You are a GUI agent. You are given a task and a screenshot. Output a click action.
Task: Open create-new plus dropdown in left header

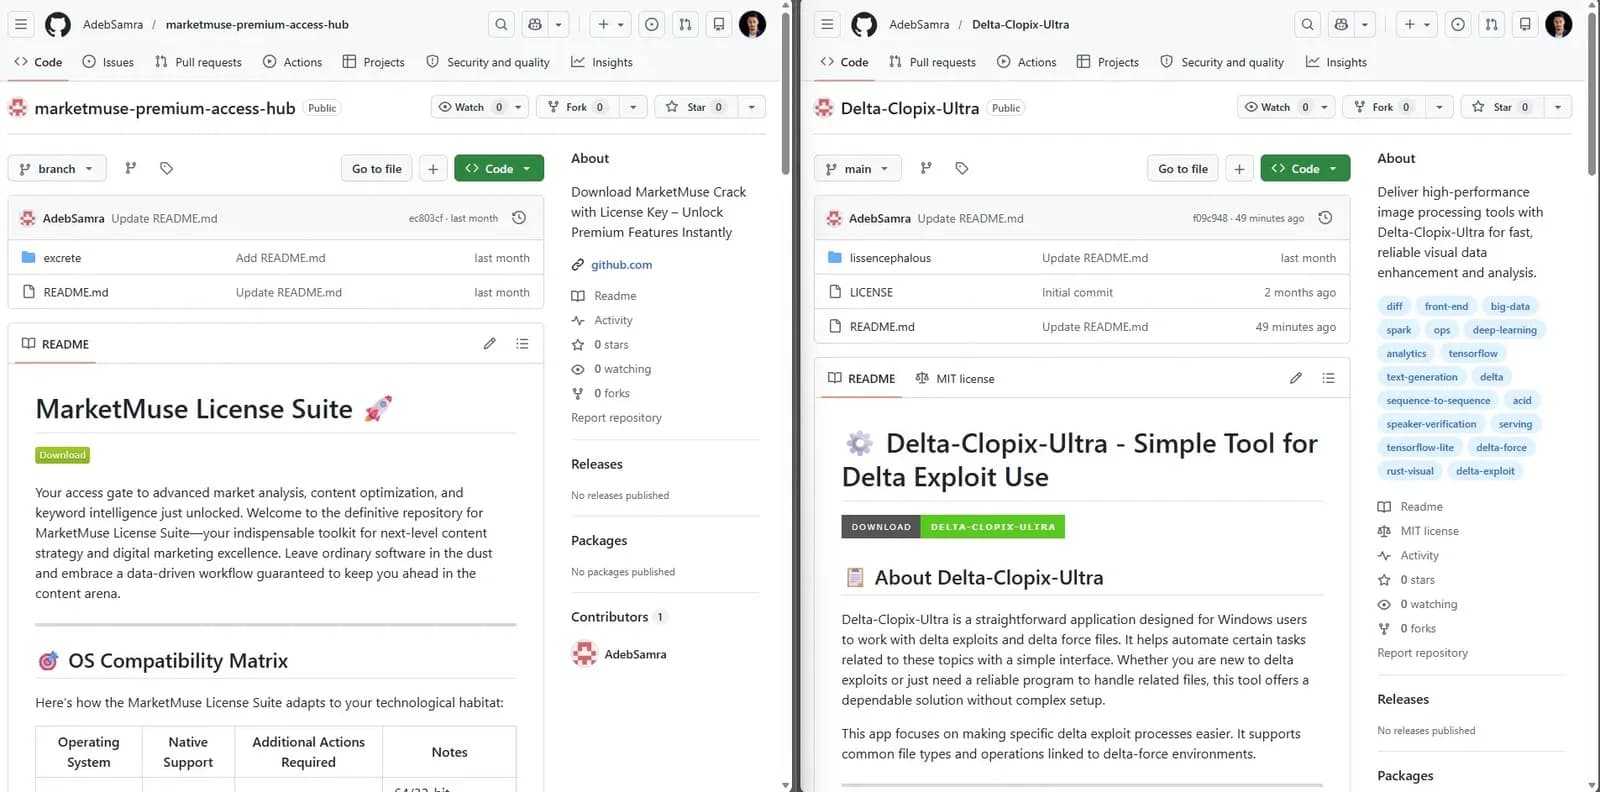coord(610,24)
